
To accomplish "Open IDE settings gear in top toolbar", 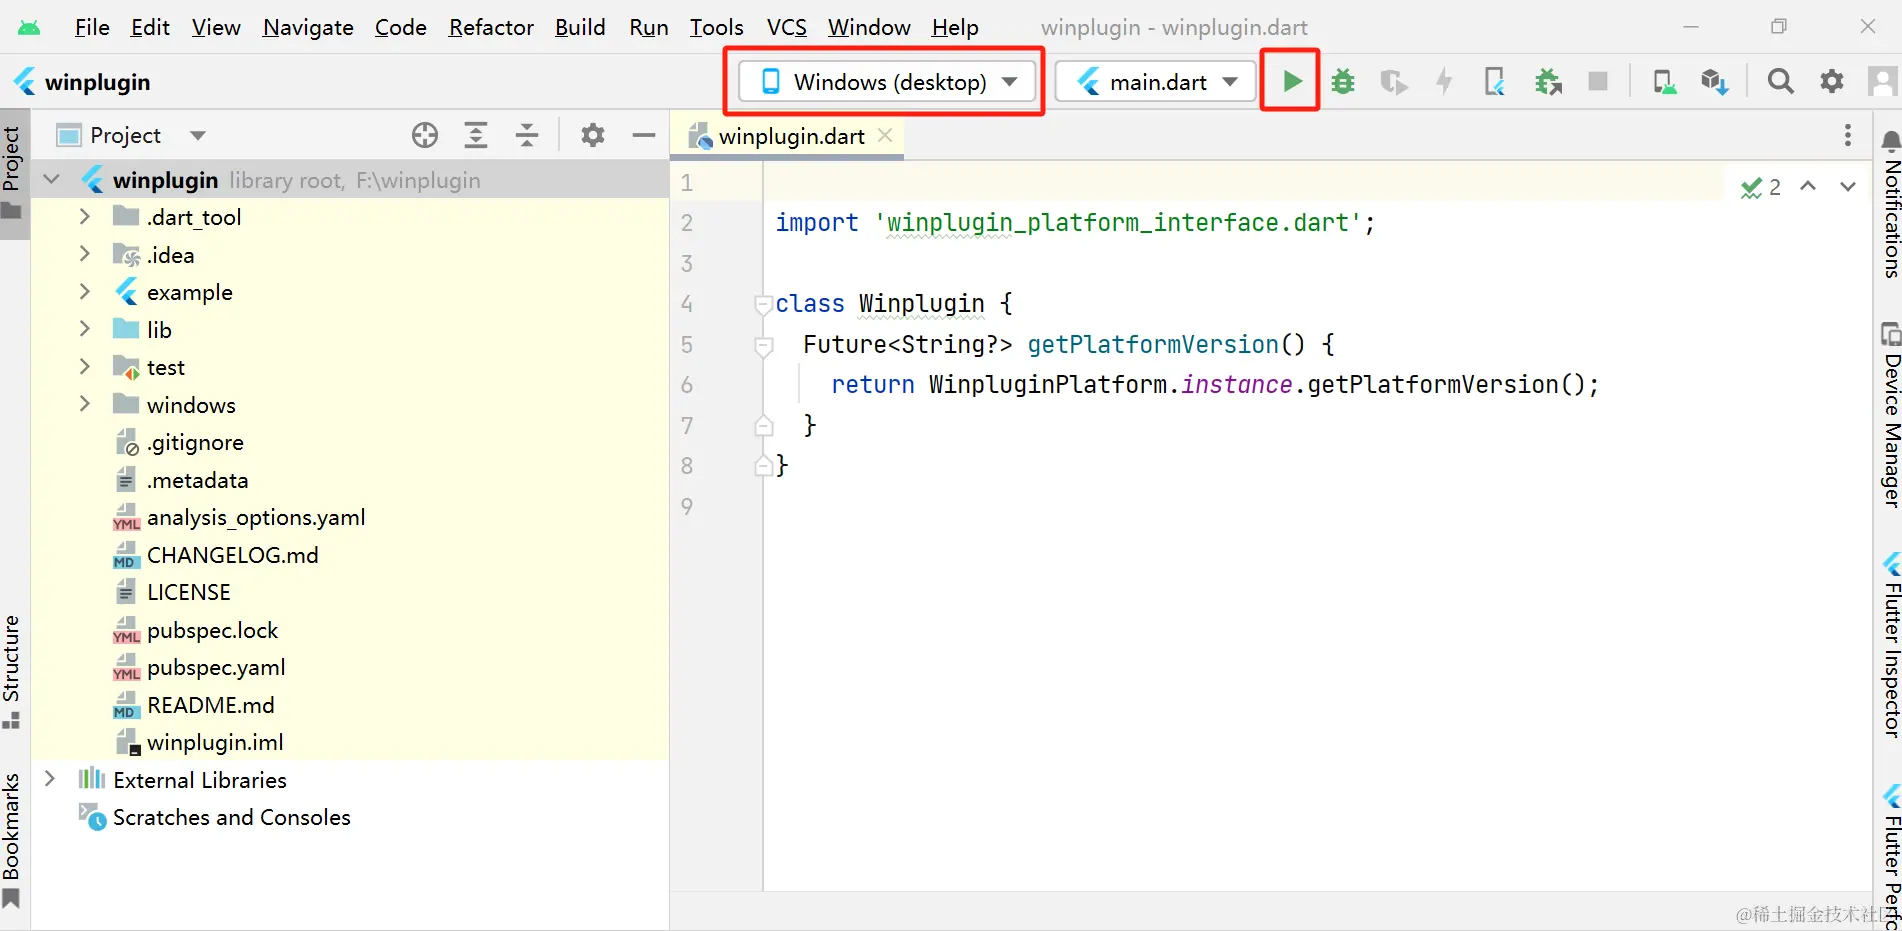I will [x=1831, y=81].
